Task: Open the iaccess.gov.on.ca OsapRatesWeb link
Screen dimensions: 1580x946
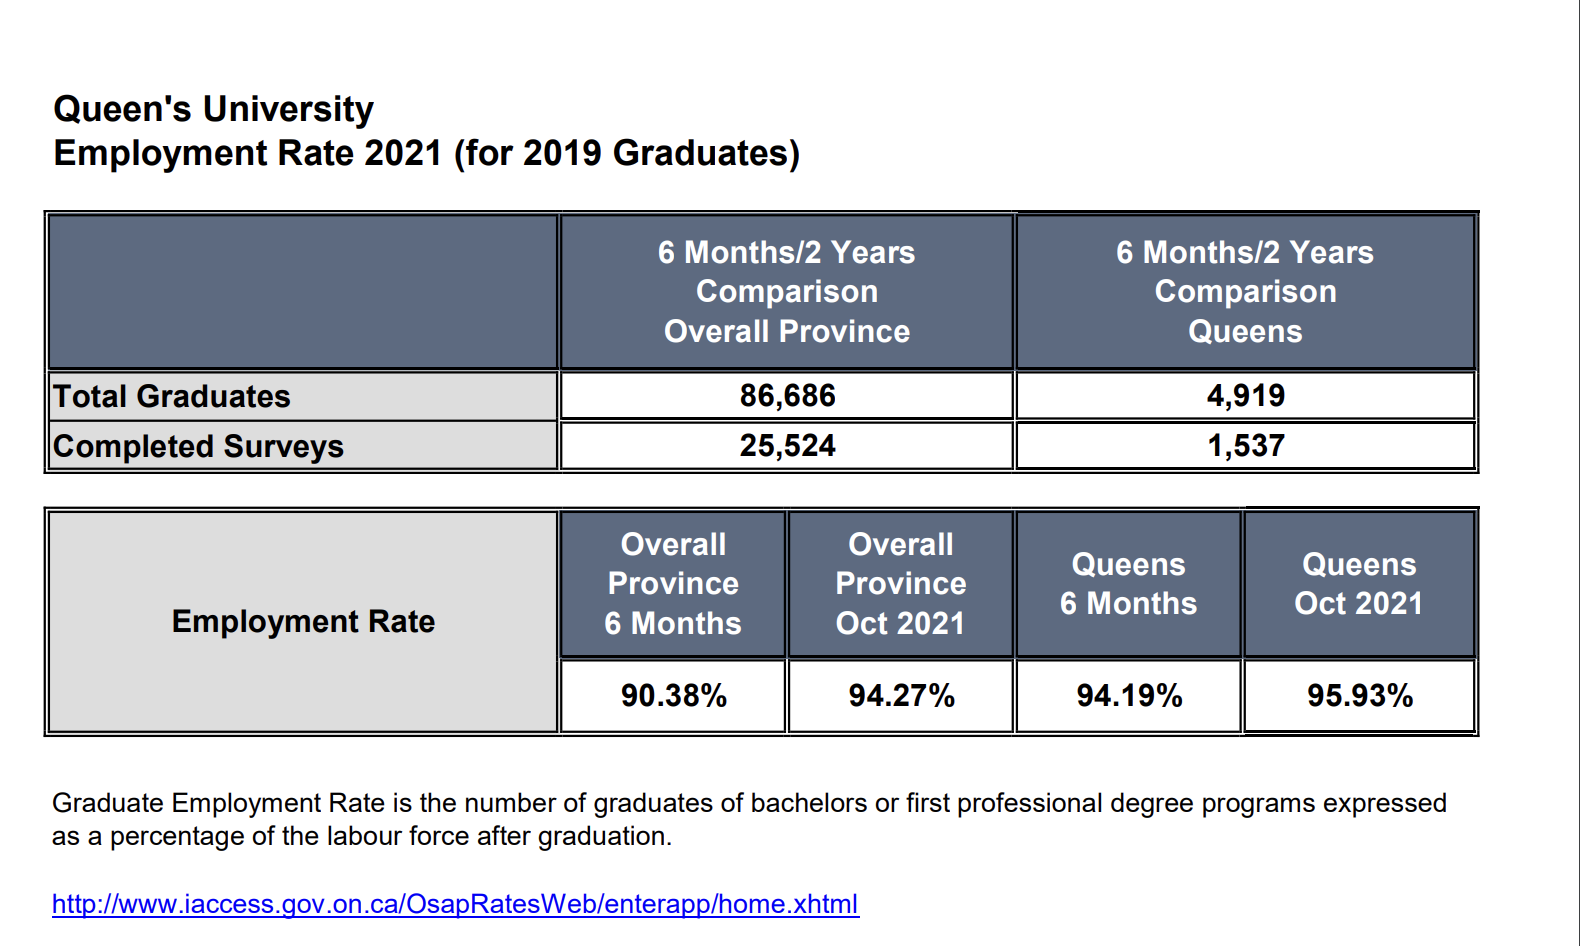Action: [455, 904]
